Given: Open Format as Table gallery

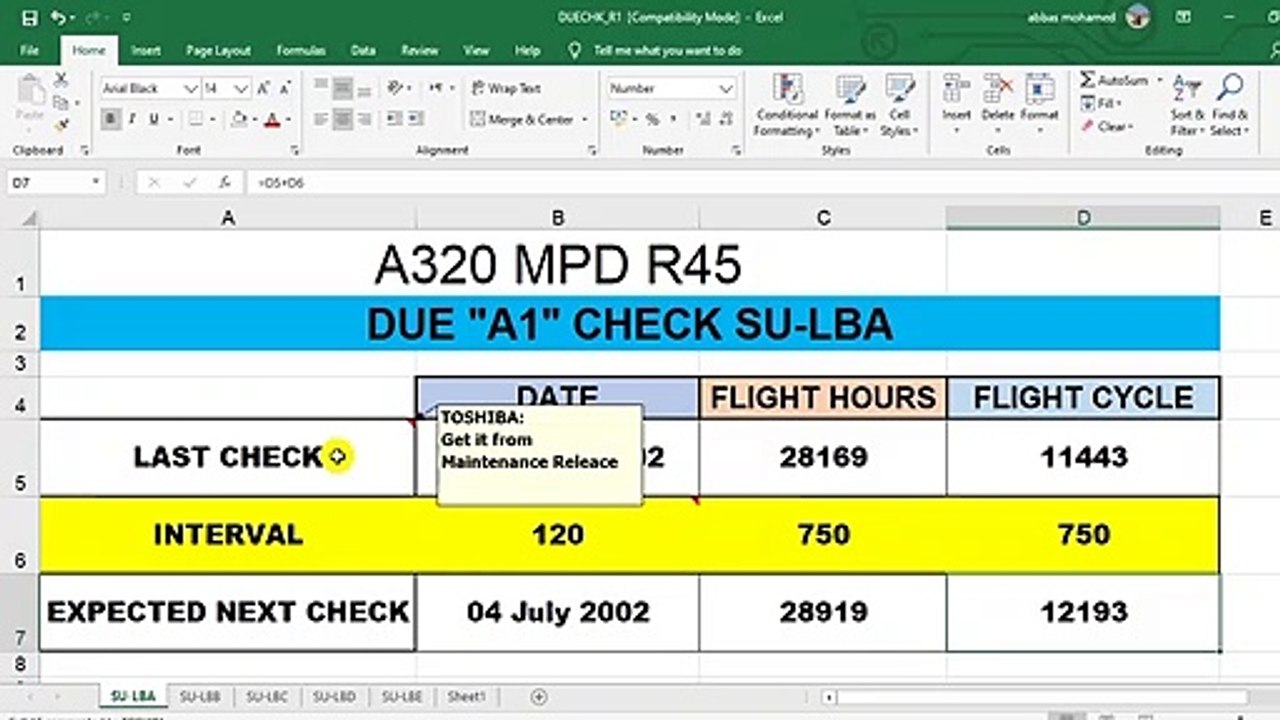Looking at the screenshot, I should [849, 105].
